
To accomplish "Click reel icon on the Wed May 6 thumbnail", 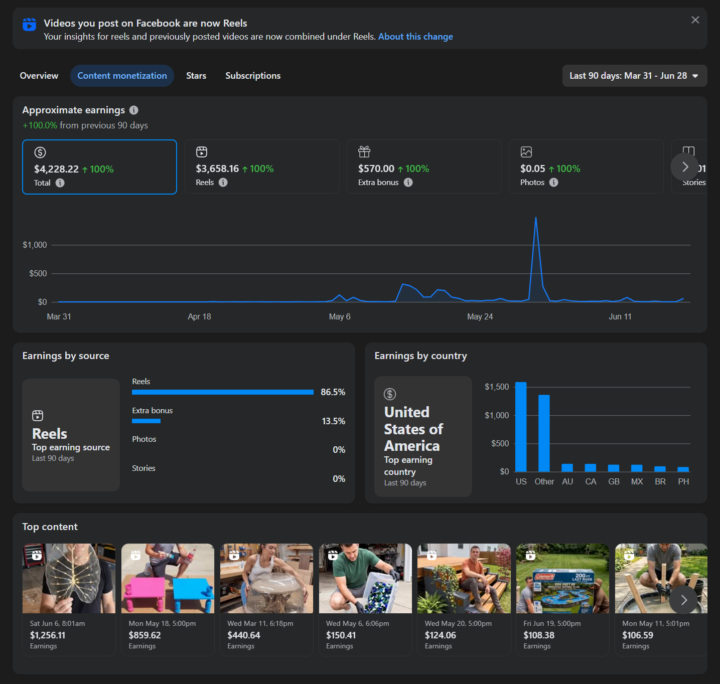I will click(333, 555).
